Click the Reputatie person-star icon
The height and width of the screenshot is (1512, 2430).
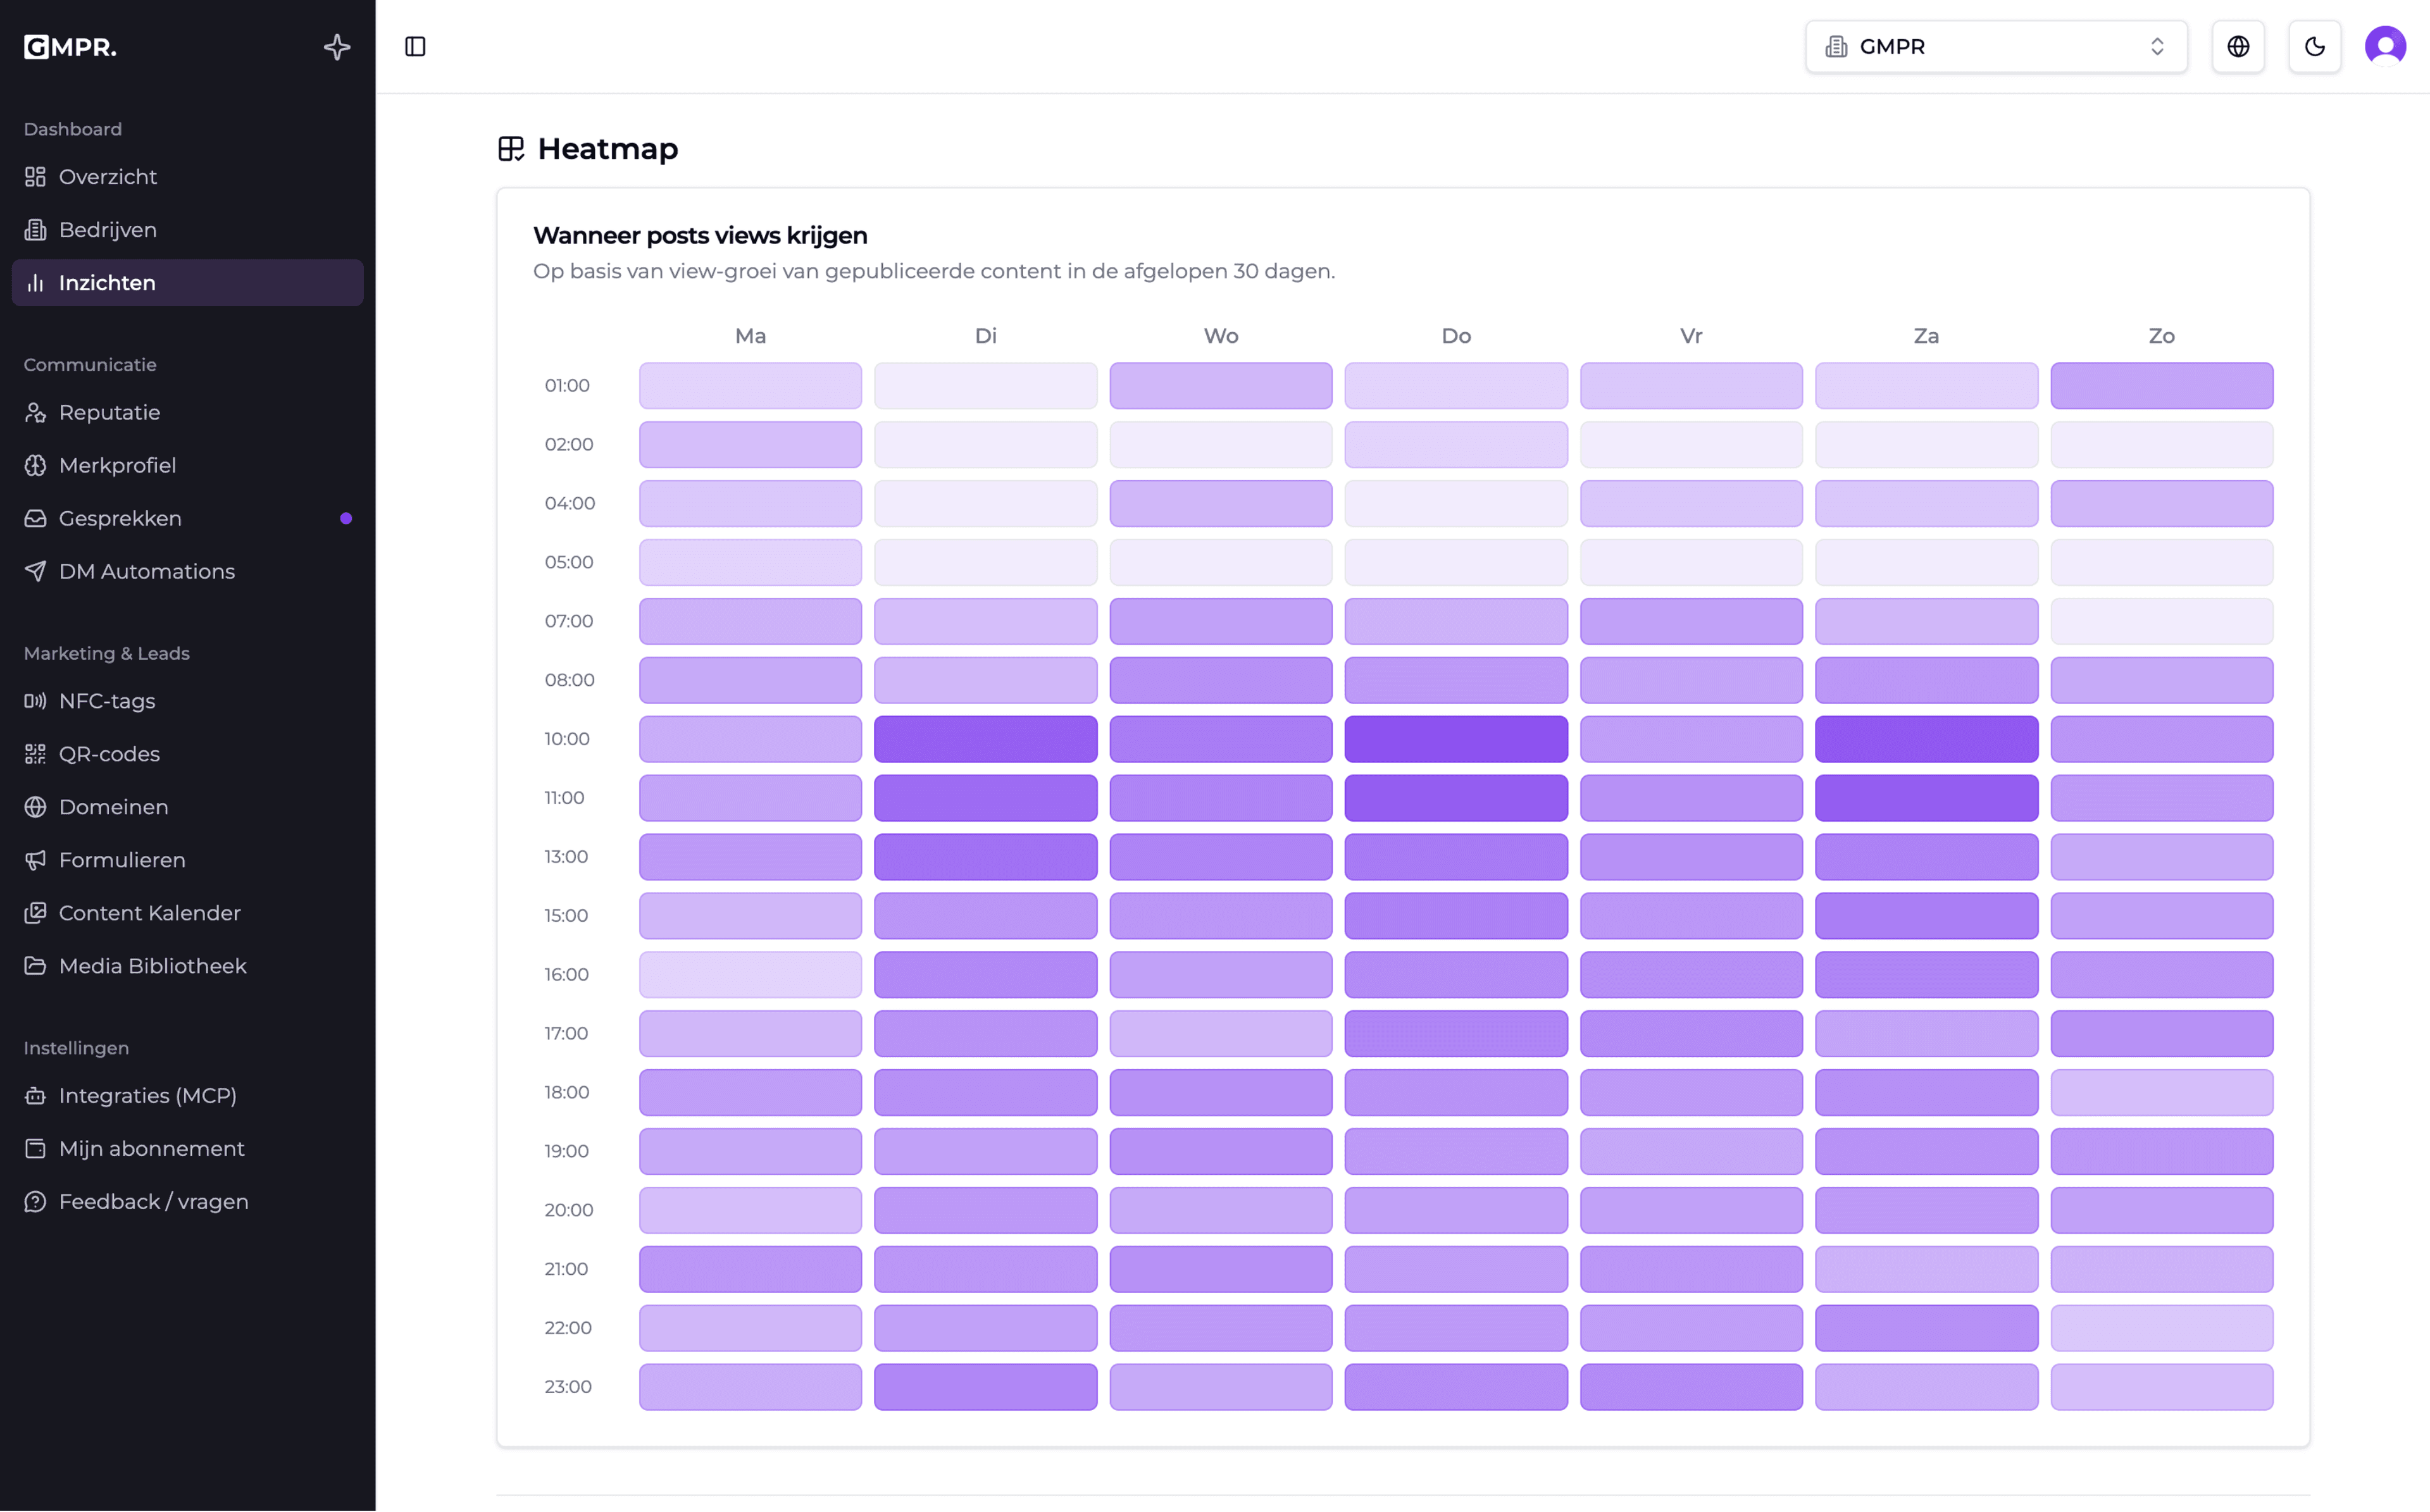(x=36, y=412)
